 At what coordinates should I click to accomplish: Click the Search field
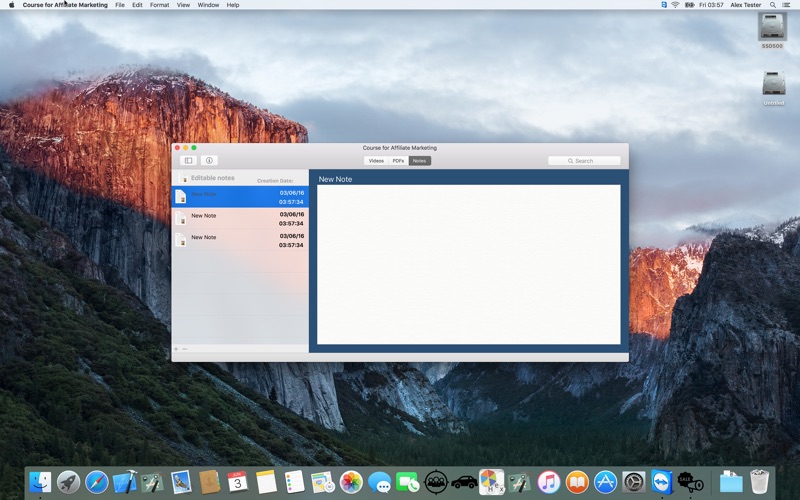(x=584, y=160)
